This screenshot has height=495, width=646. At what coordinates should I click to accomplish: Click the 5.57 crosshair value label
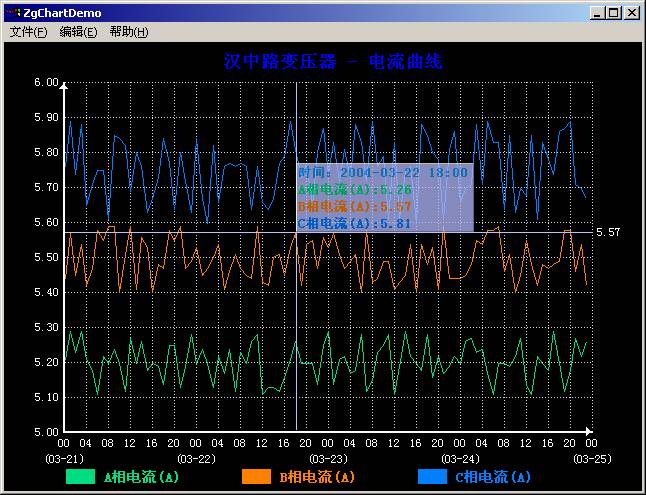(608, 232)
